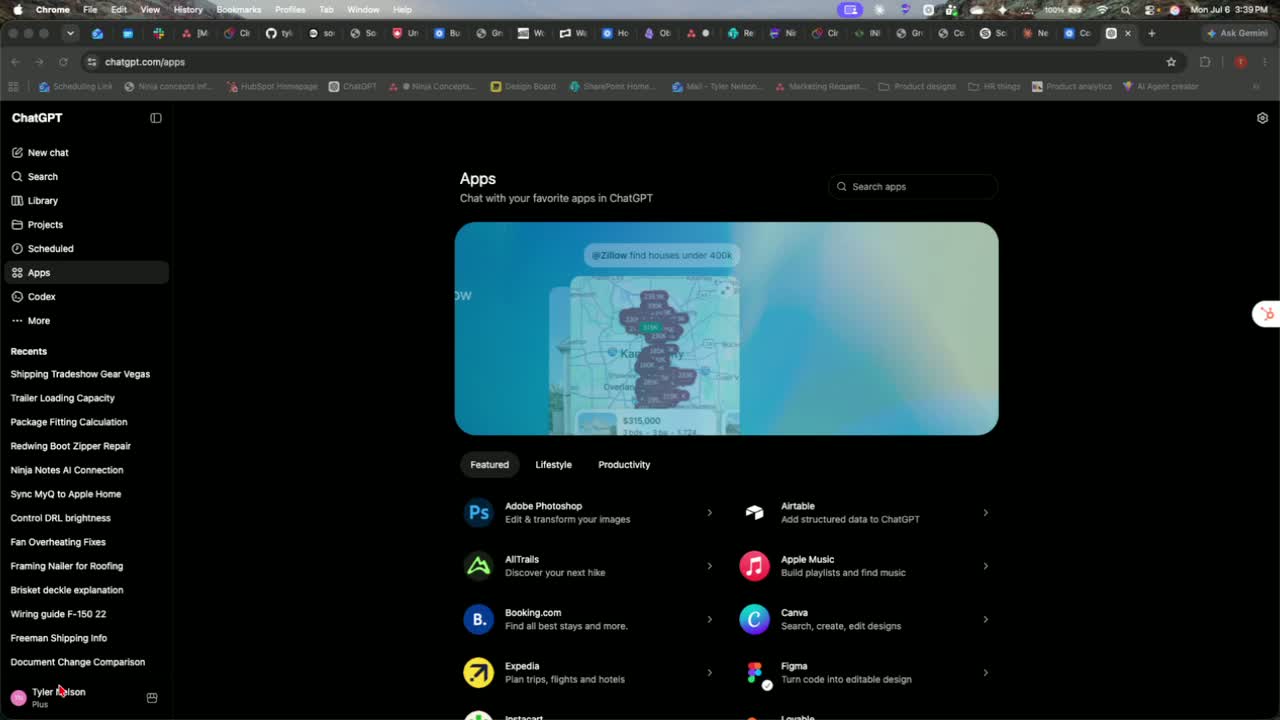Expand the Expedia row chevron
Screen dimensions: 1280x720
pyautogui.click(x=710, y=673)
